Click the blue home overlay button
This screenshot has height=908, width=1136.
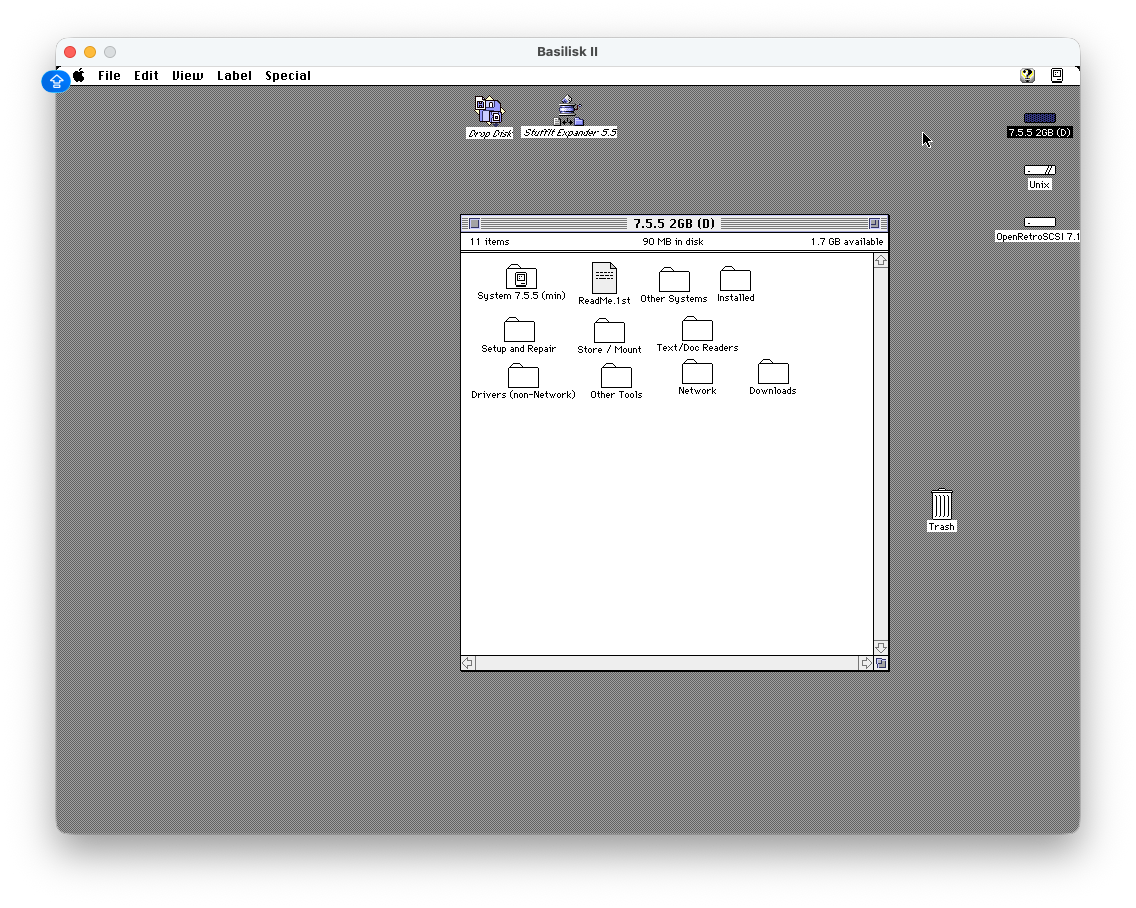(x=56, y=81)
